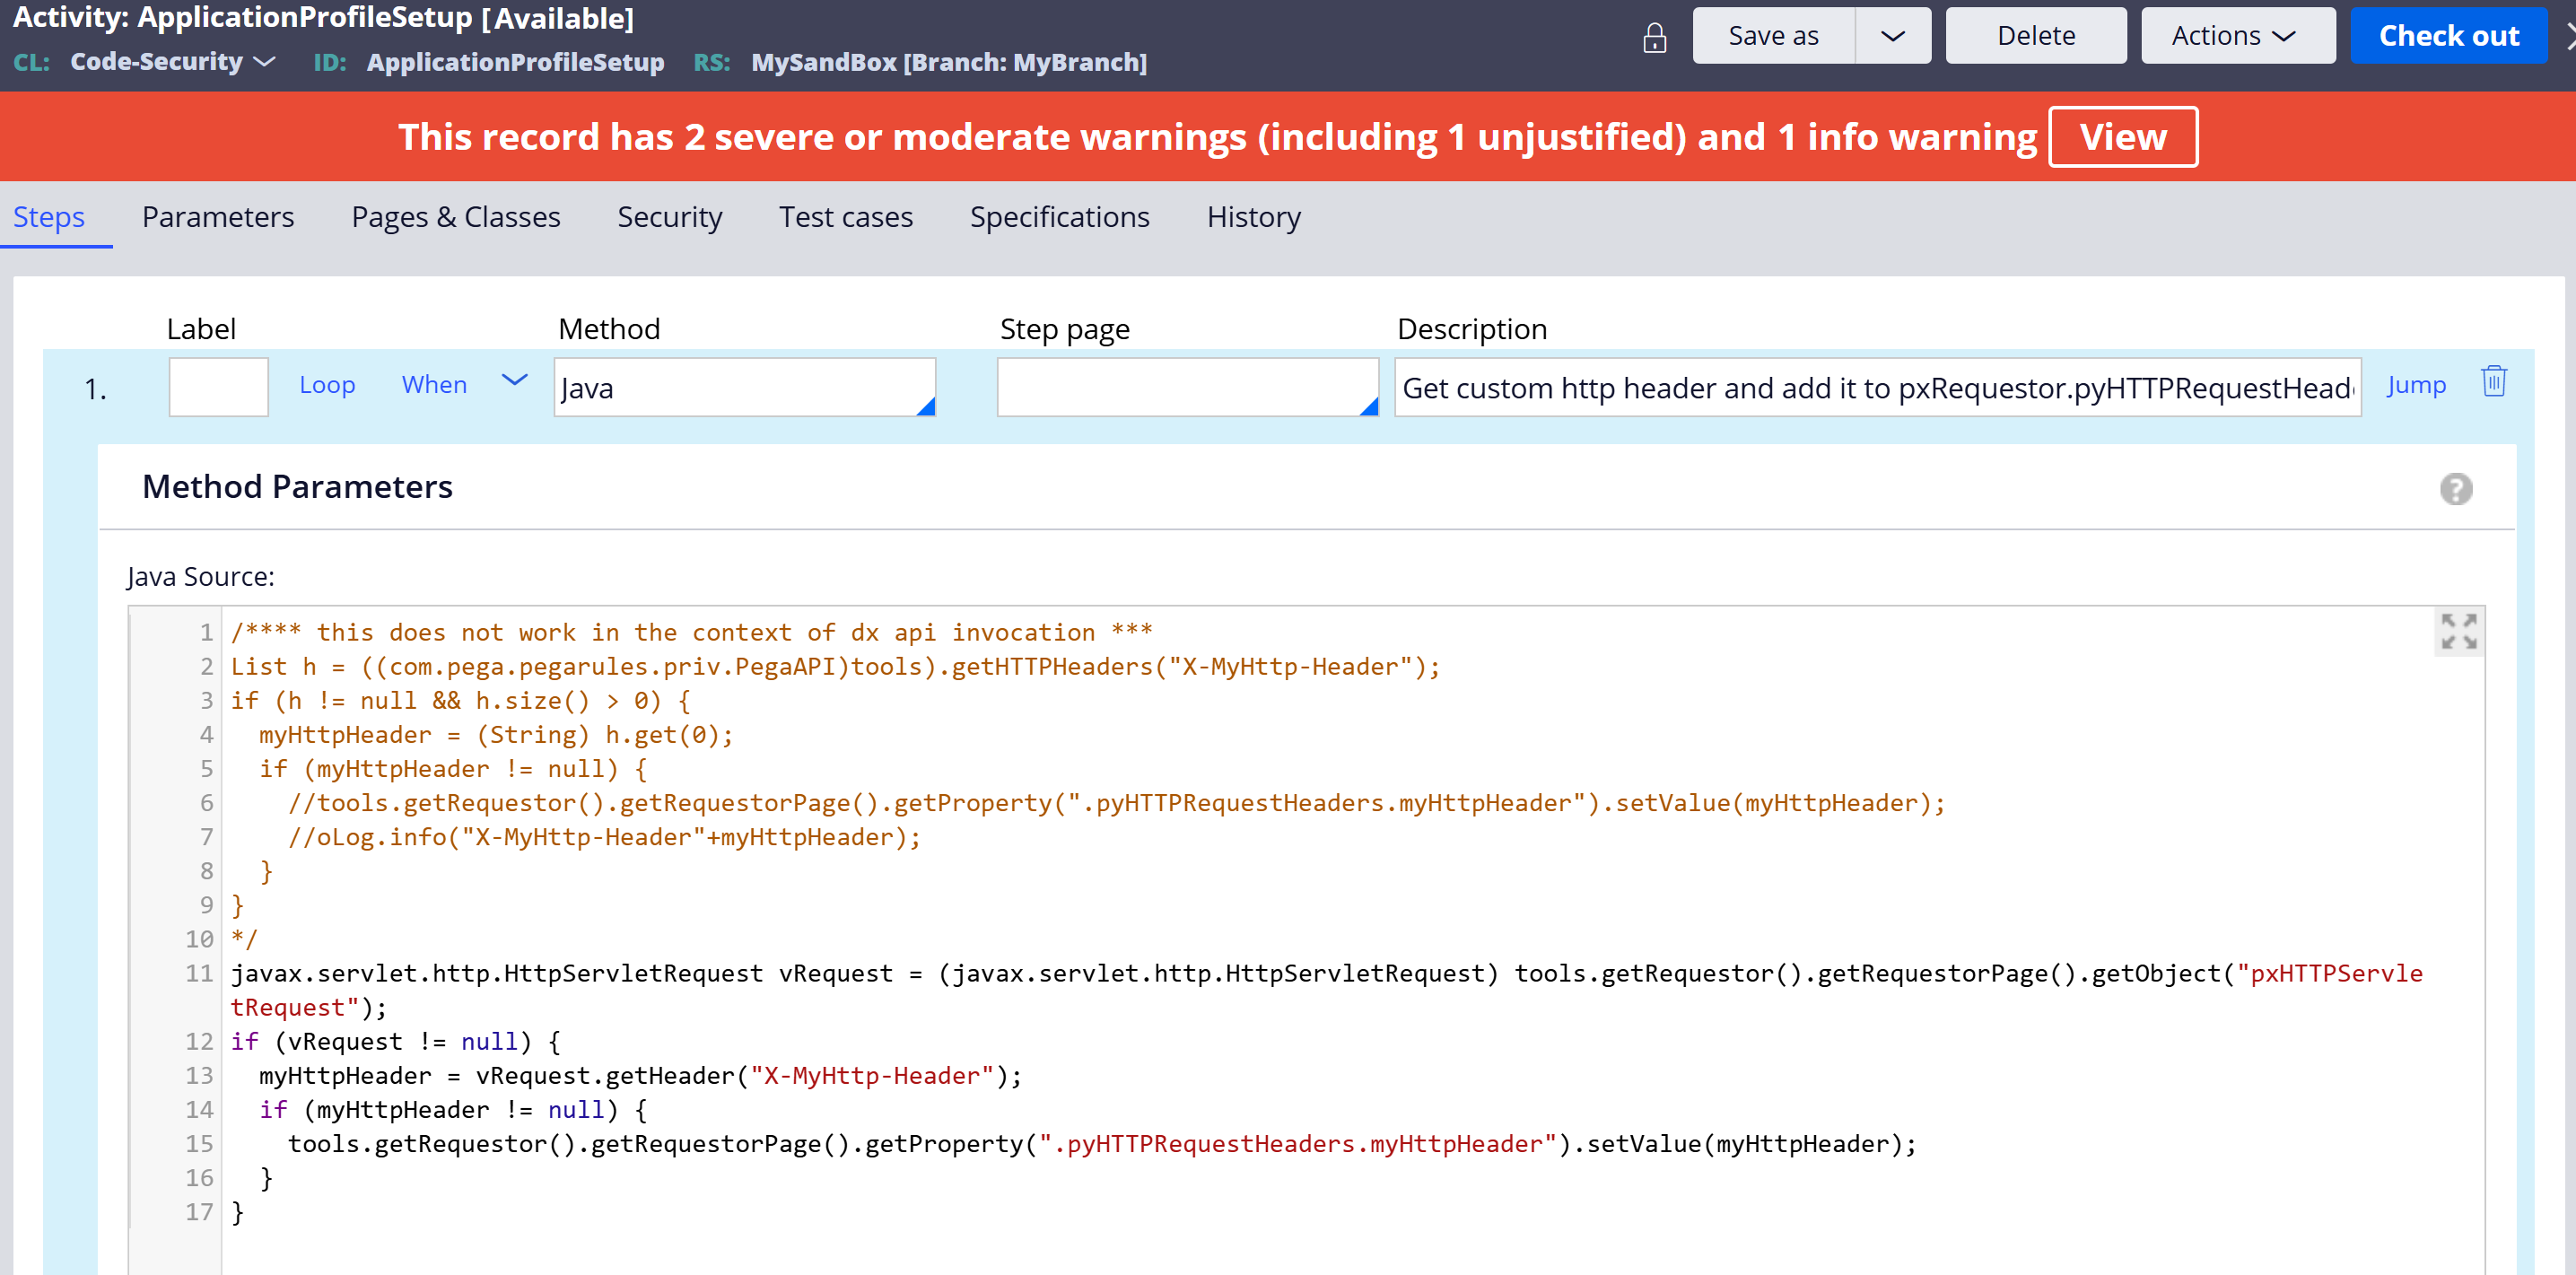The width and height of the screenshot is (2576, 1275).
Task: Open the Actions menu
Action: [2237, 36]
